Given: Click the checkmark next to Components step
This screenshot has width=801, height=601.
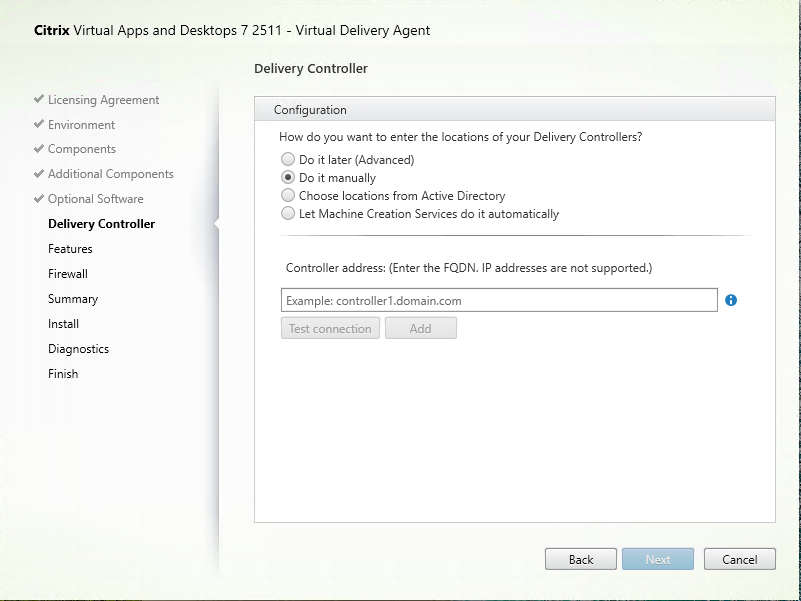Looking at the screenshot, I should point(39,149).
